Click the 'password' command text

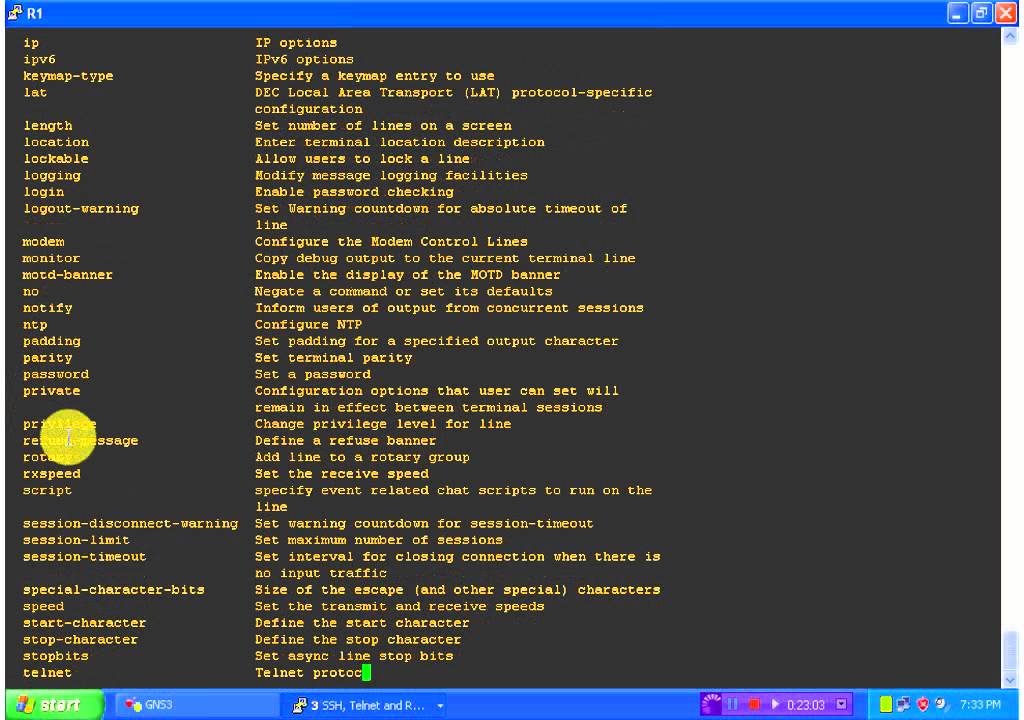tap(56, 374)
